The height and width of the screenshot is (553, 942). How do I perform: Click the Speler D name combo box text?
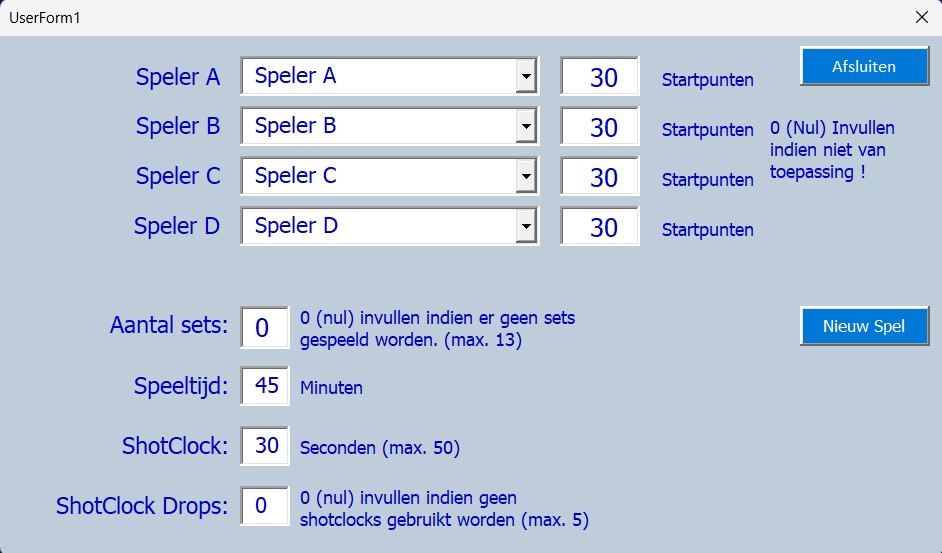[378, 226]
